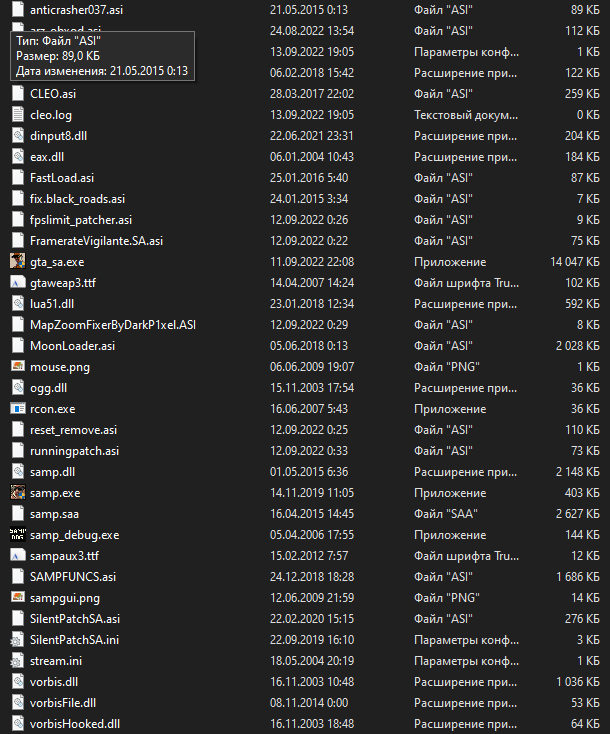Viewport: 610px width, 734px height.
Task: Click the size value 2 627 КБ
Action: point(578,514)
